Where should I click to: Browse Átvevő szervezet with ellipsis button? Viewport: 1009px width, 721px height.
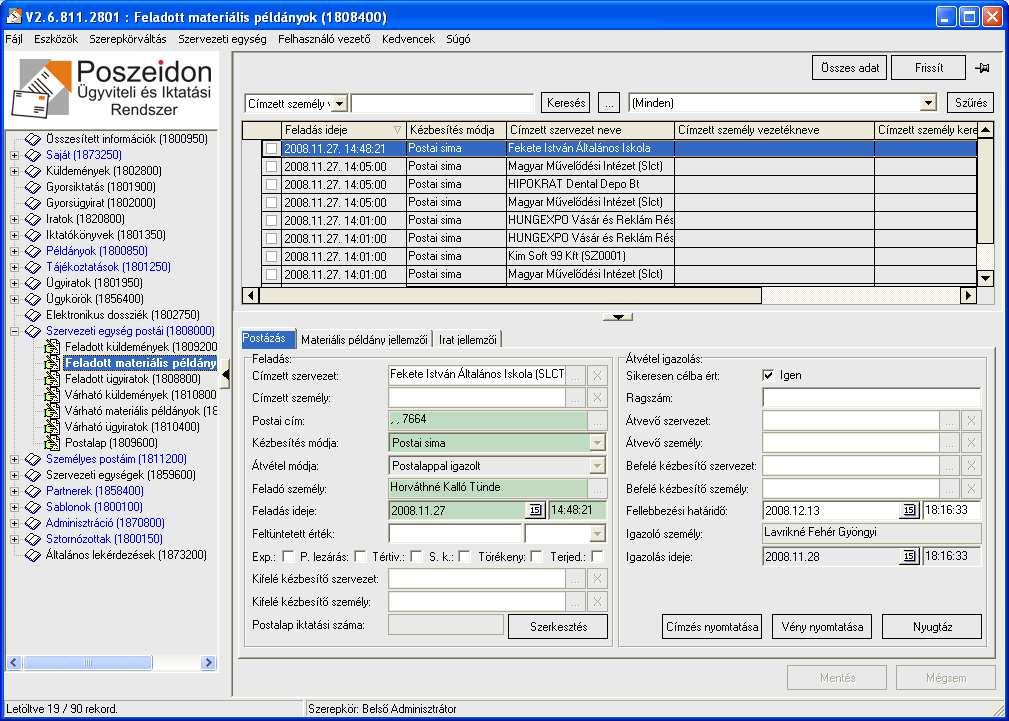949,421
